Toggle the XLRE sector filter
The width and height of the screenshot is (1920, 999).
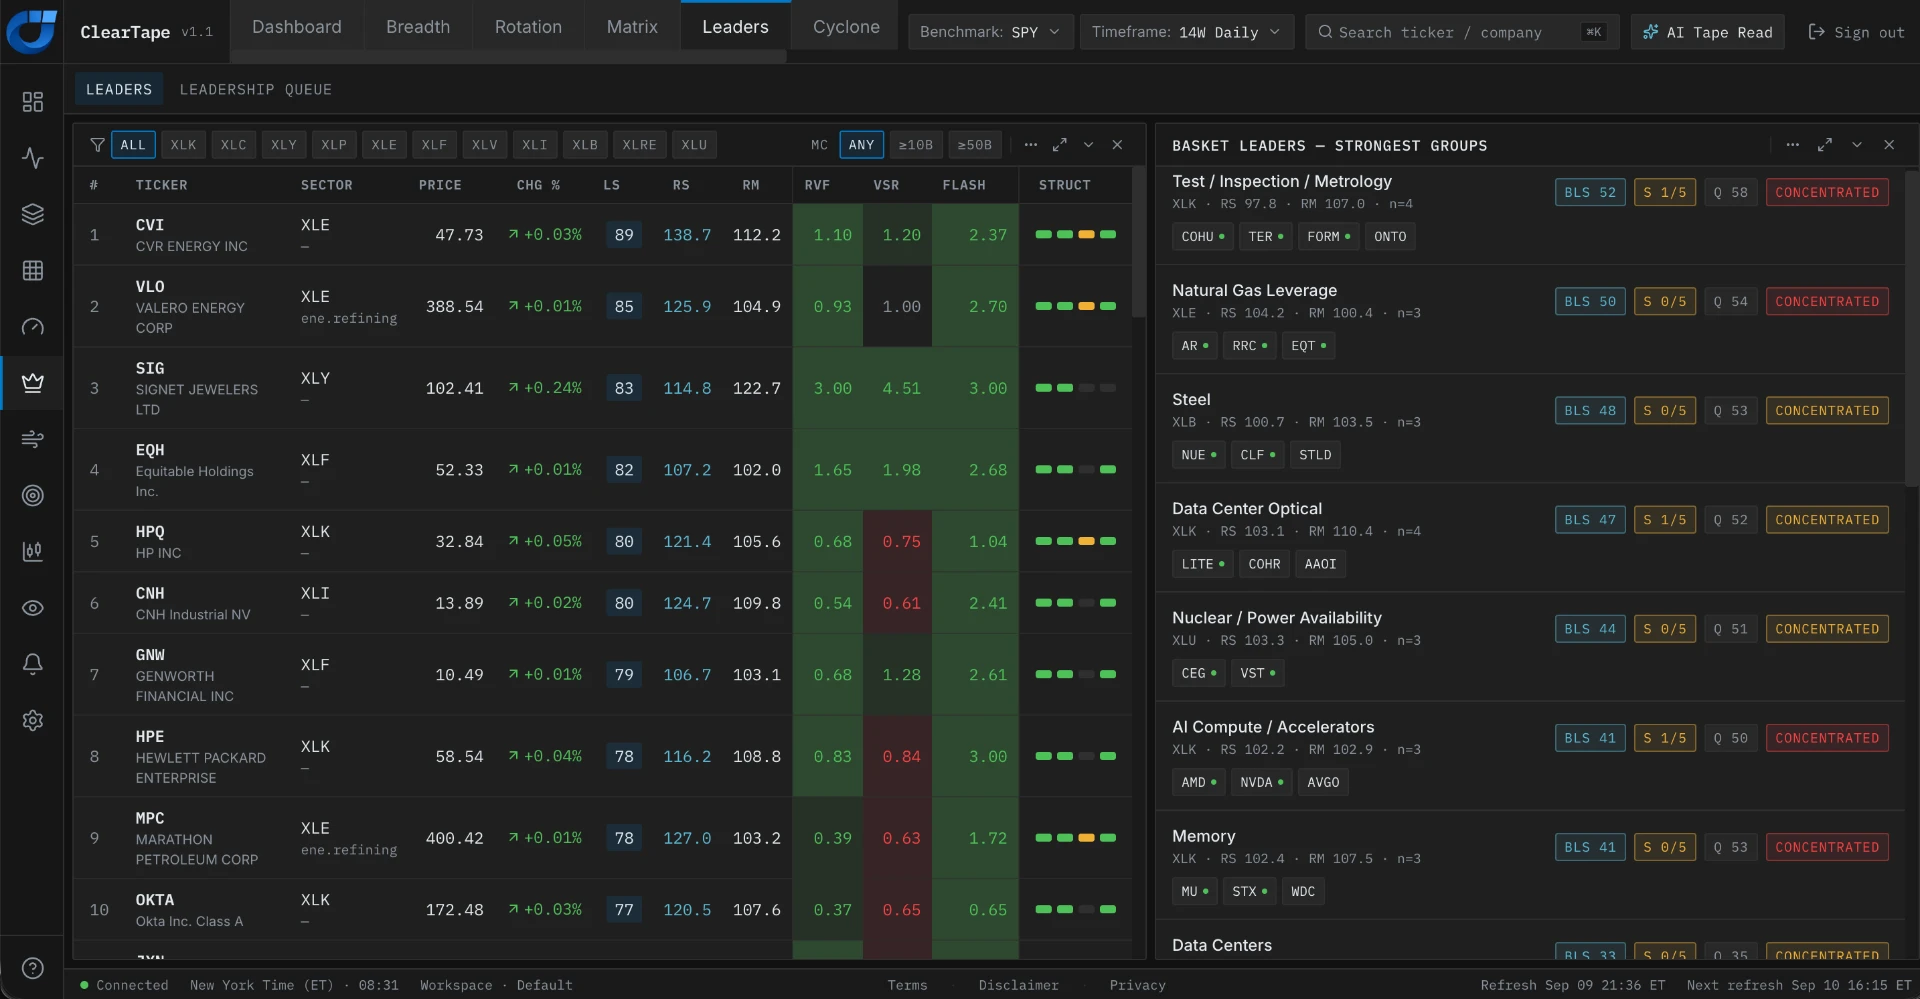click(640, 145)
